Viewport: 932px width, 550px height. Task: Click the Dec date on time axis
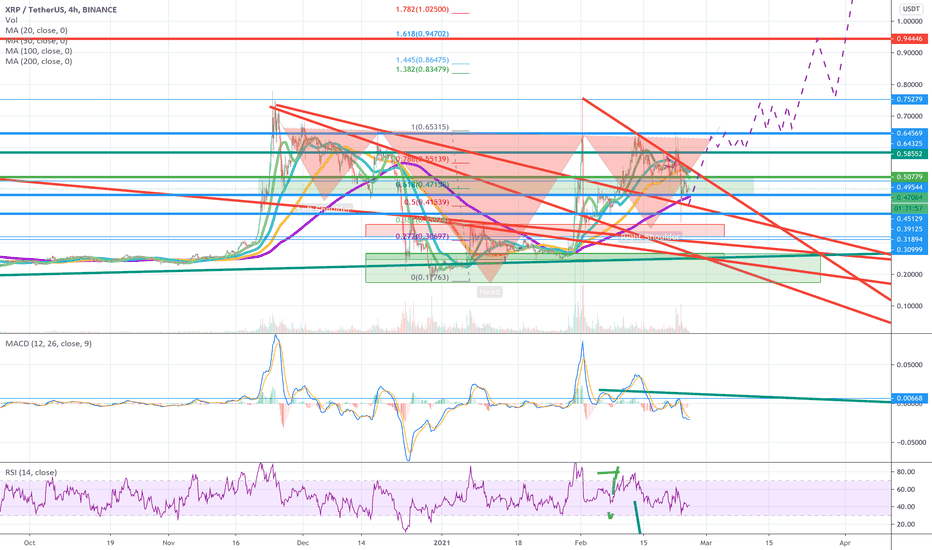point(303,543)
